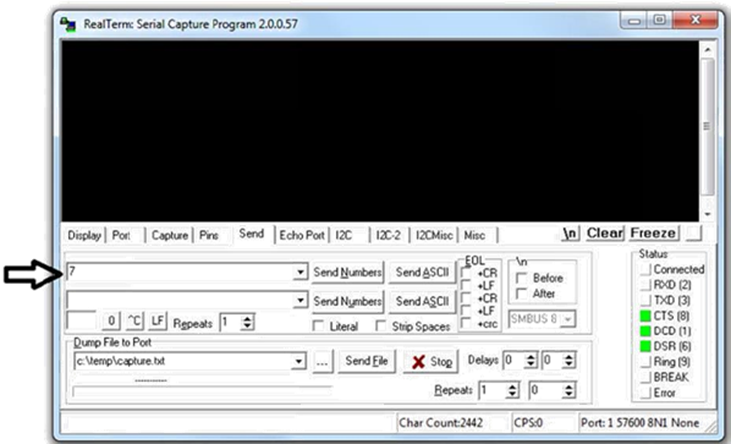Switch to the Echo Port tab
Screen dimensions: 731x444
click(x=302, y=235)
